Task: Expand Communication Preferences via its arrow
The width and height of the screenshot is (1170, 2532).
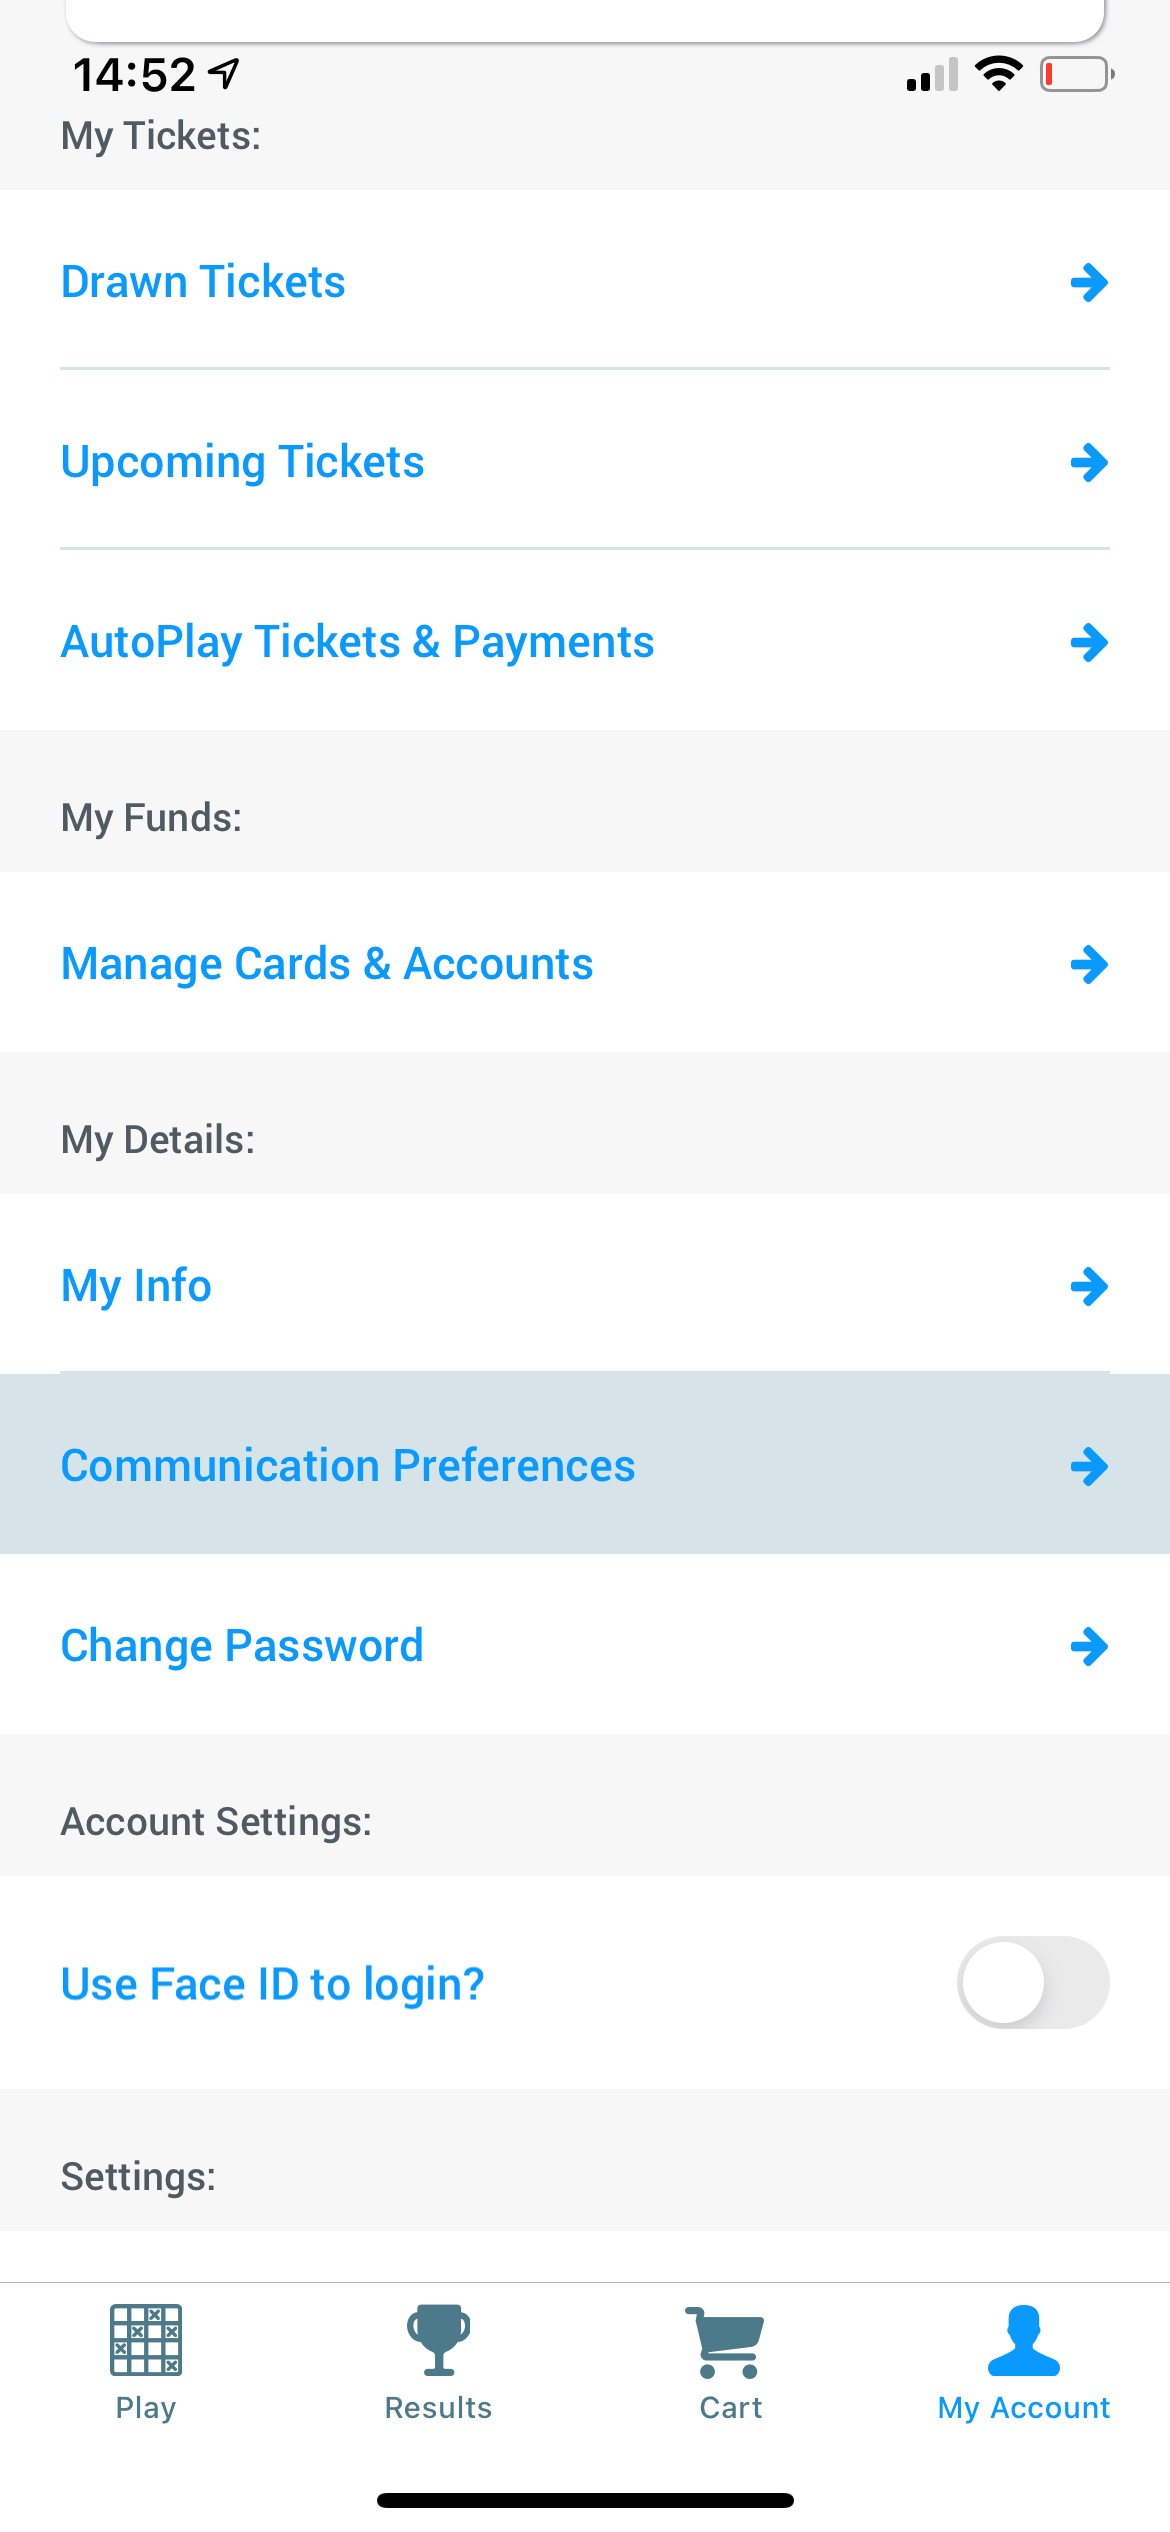Action: coord(1089,1467)
